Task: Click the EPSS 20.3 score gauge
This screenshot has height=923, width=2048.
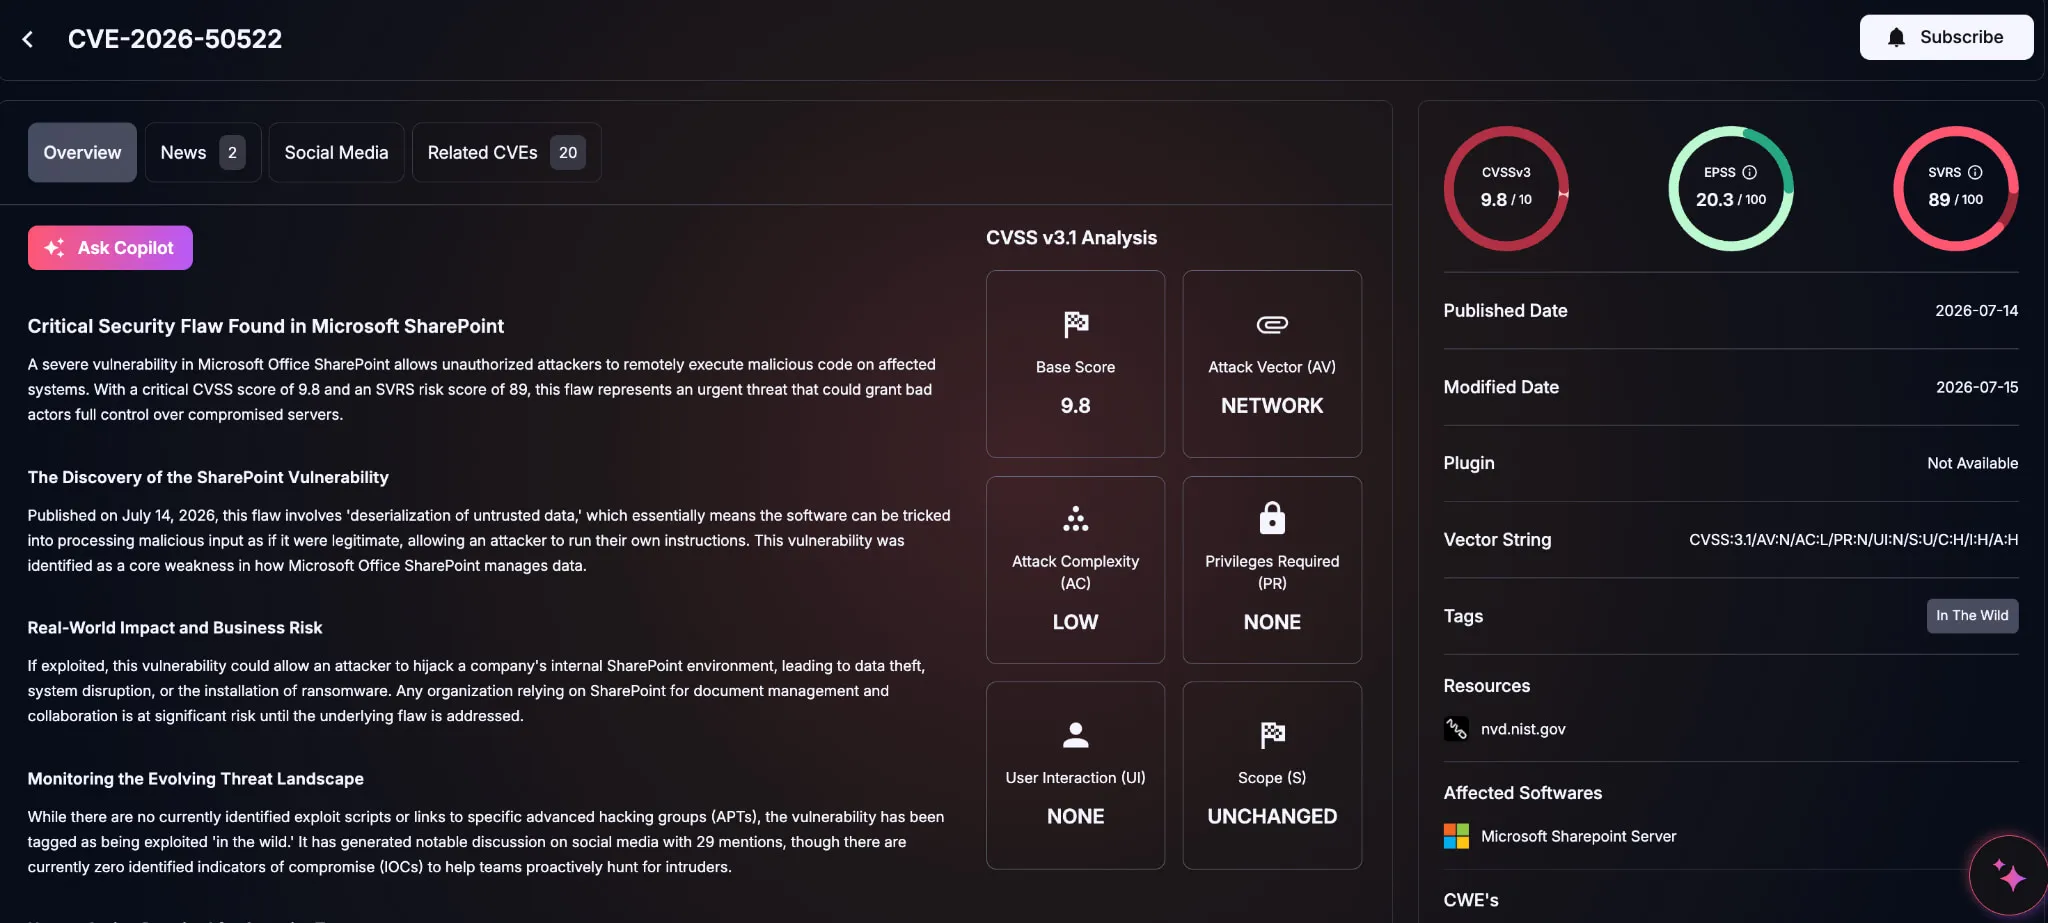Action: point(1731,188)
